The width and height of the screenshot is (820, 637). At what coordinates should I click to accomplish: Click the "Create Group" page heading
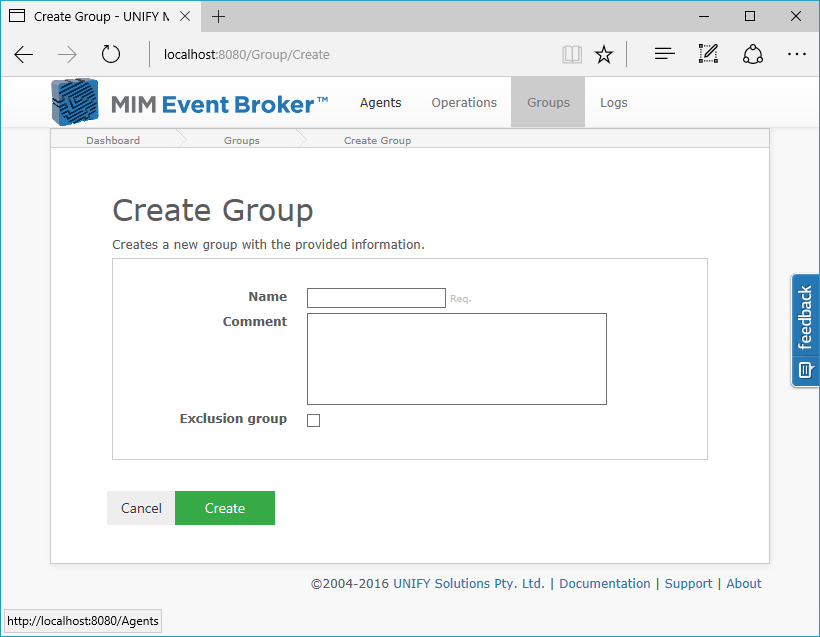tap(213, 210)
